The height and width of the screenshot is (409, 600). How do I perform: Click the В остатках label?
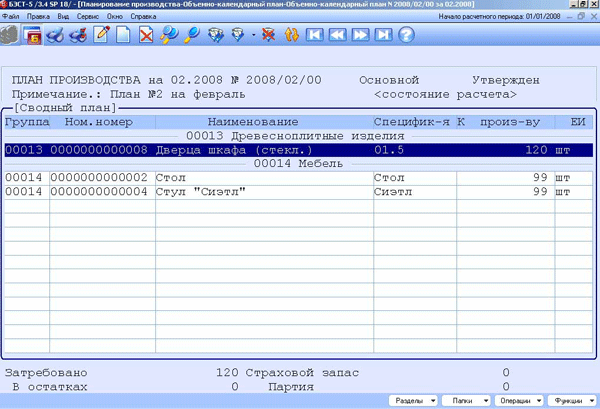(x=49, y=387)
